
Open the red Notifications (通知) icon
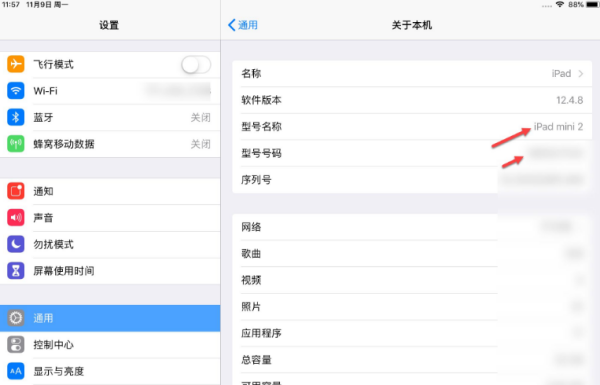pos(16,191)
